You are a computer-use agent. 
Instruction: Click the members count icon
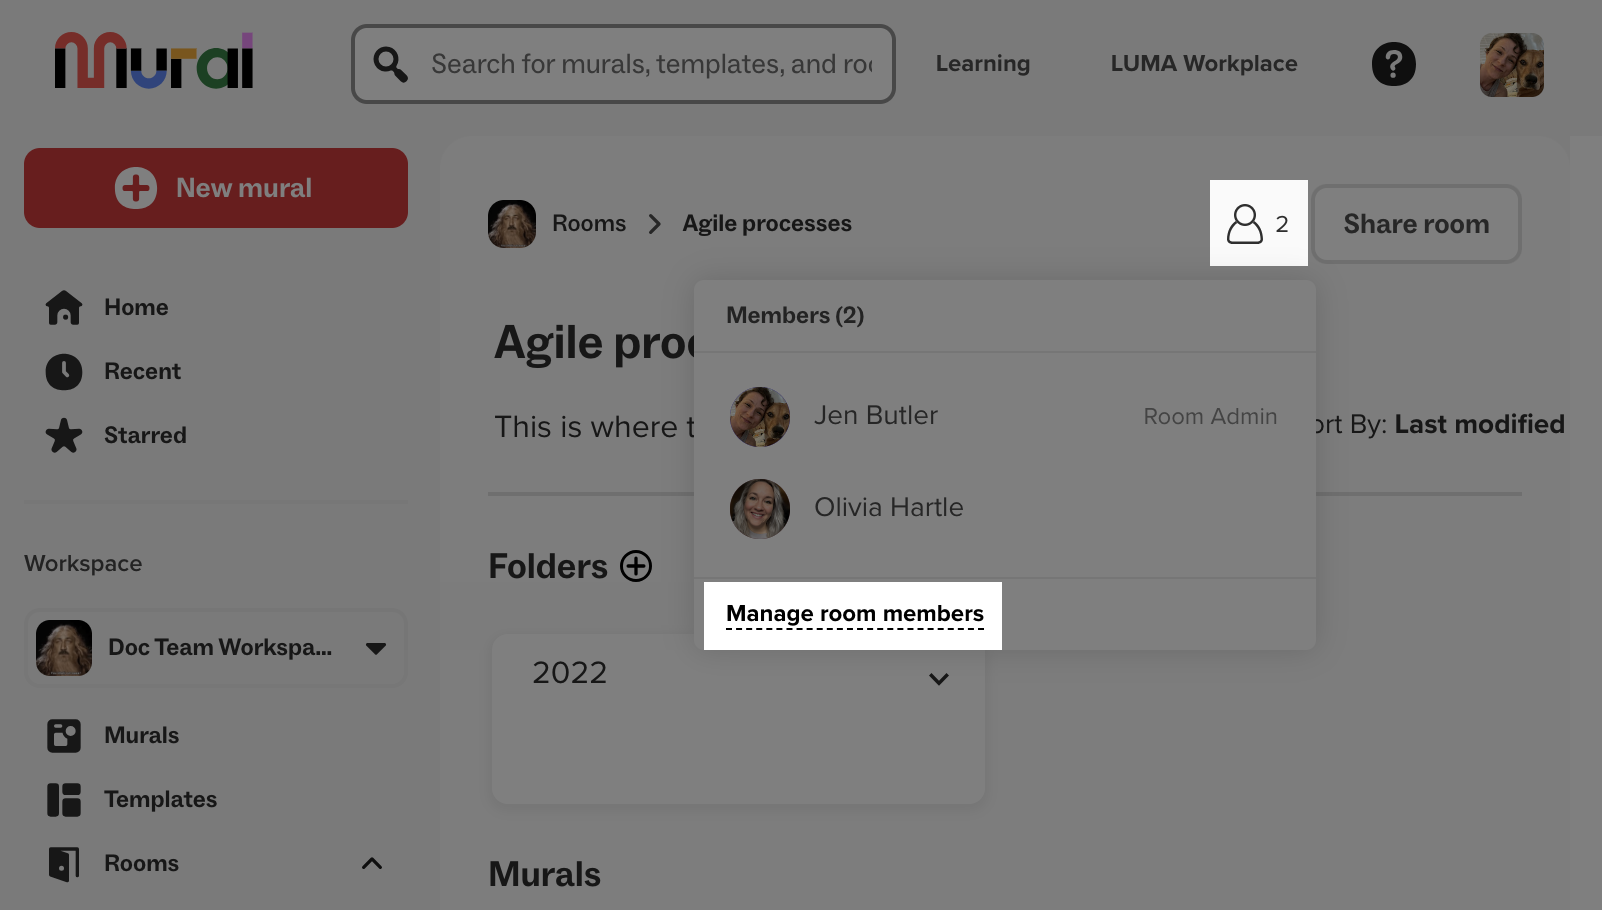(1258, 224)
